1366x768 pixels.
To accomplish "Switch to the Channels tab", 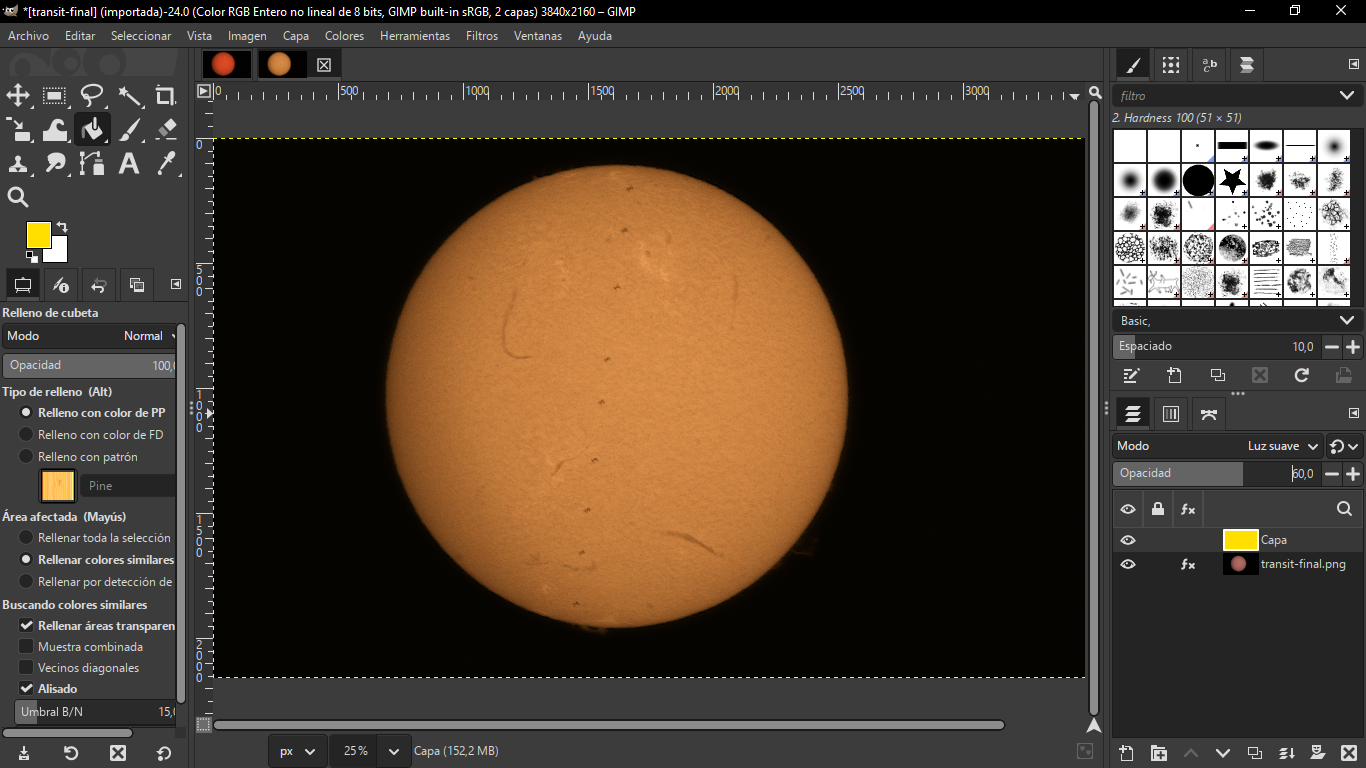I will 1171,413.
